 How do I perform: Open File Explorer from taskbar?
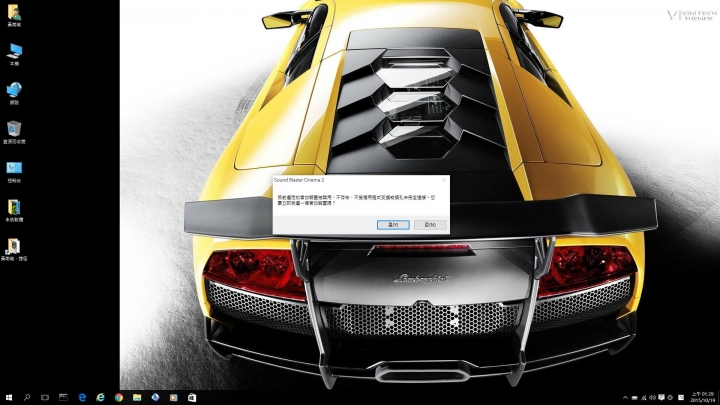[137, 397]
